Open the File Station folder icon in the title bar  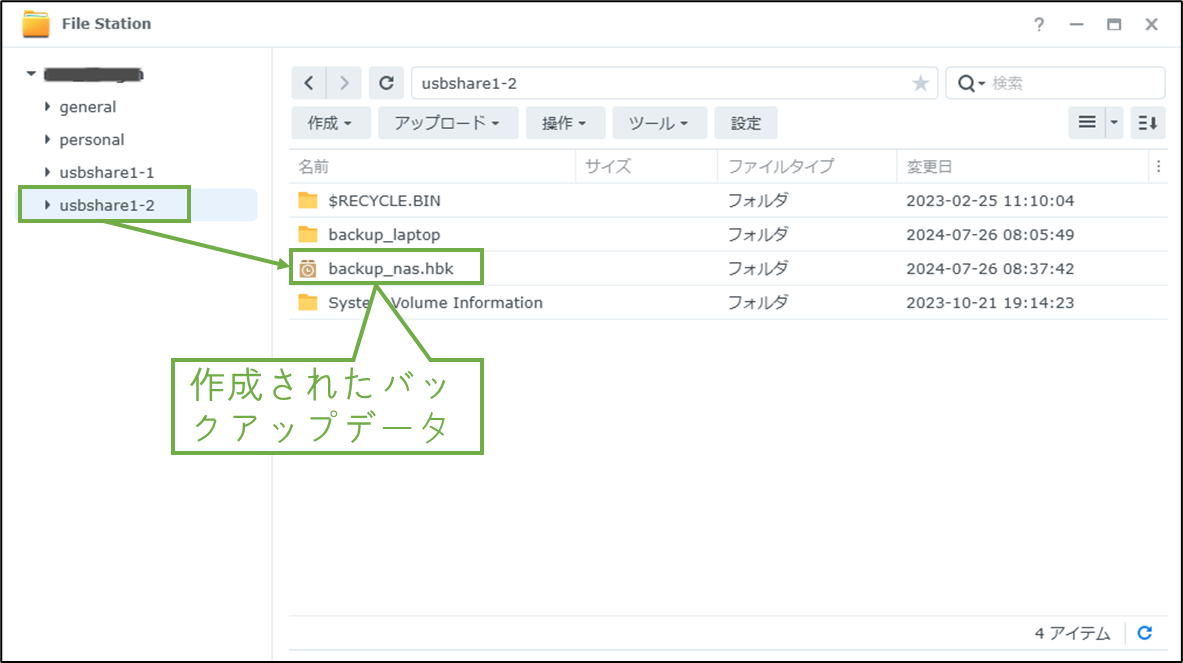click(37, 23)
